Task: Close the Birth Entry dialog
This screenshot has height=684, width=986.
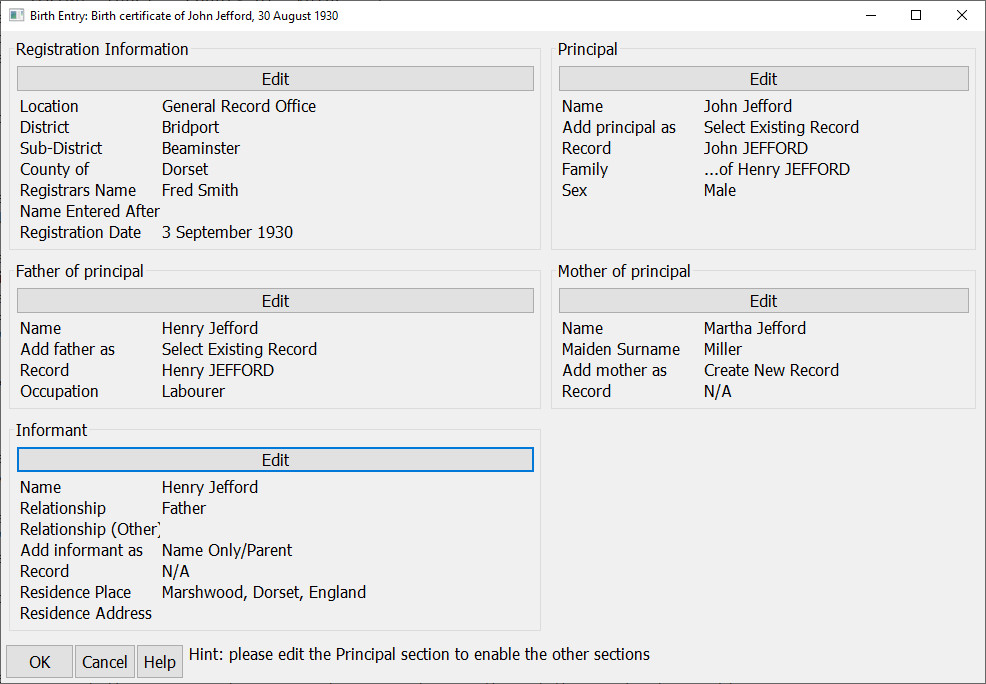Action: click(962, 16)
